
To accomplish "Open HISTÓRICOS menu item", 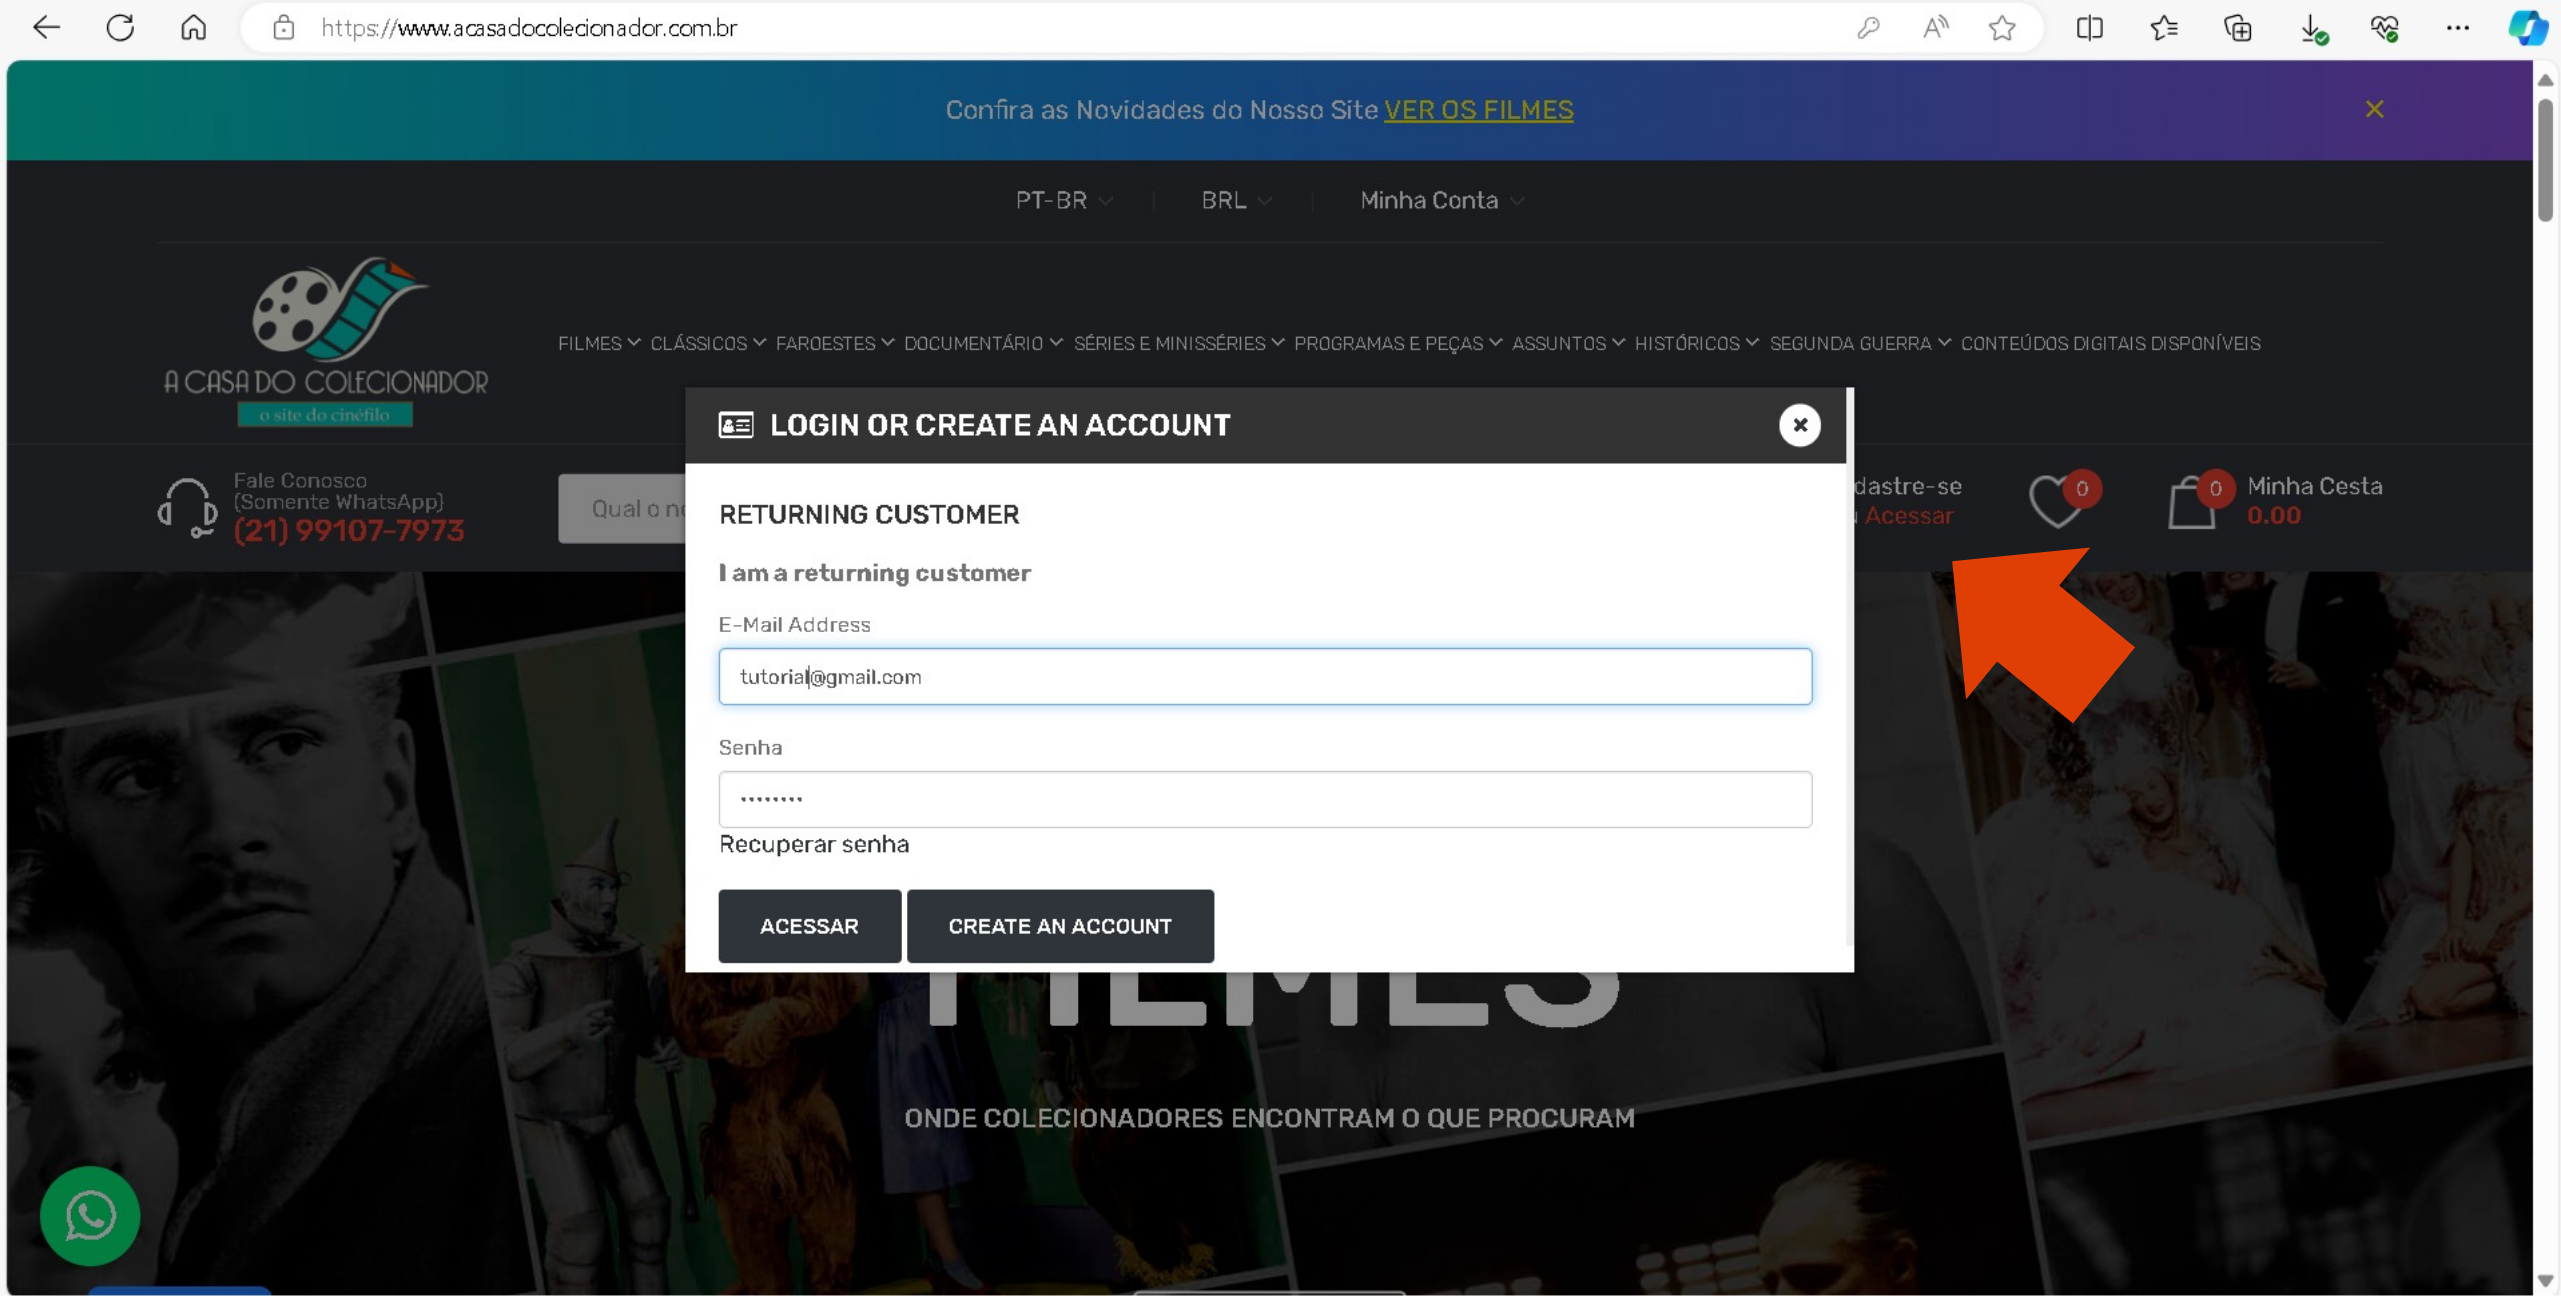I will coord(1697,343).
